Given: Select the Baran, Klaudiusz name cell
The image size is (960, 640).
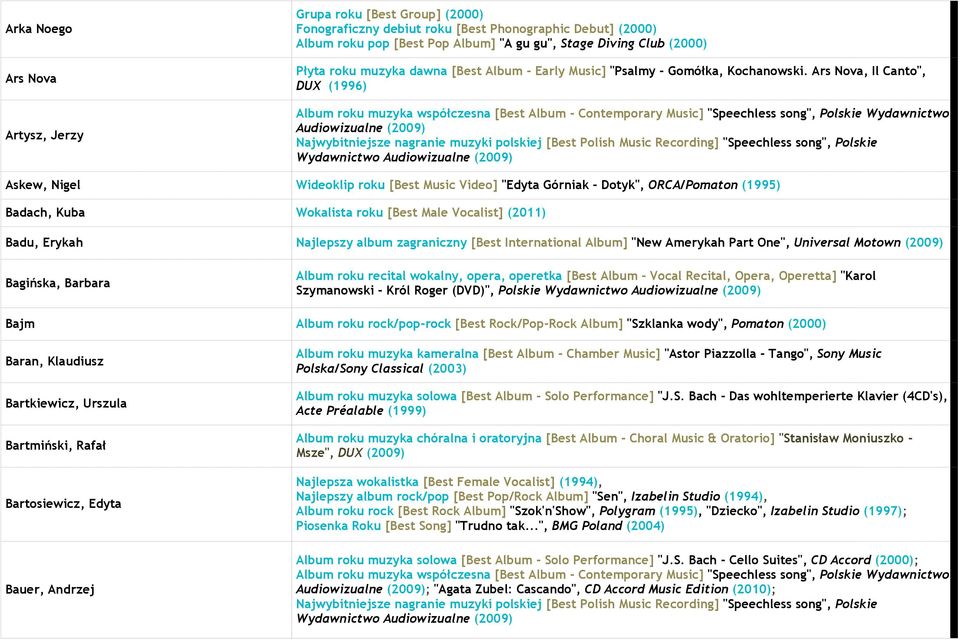Looking at the screenshot, I should pyautogui.click(x=146, y=361).
